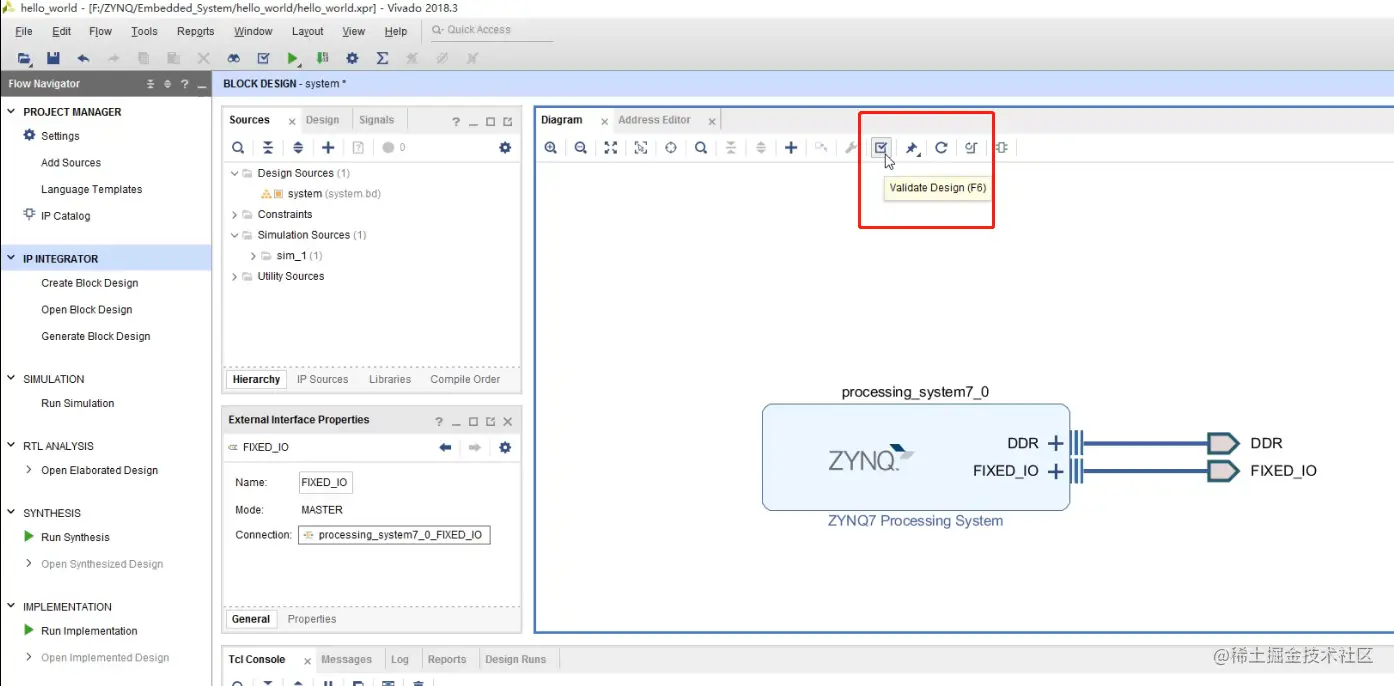Switch to the Signals tab
Image resolution: width=1394 pixels, height=686 pixels.
pyautogui.click(x=376, y=120)
